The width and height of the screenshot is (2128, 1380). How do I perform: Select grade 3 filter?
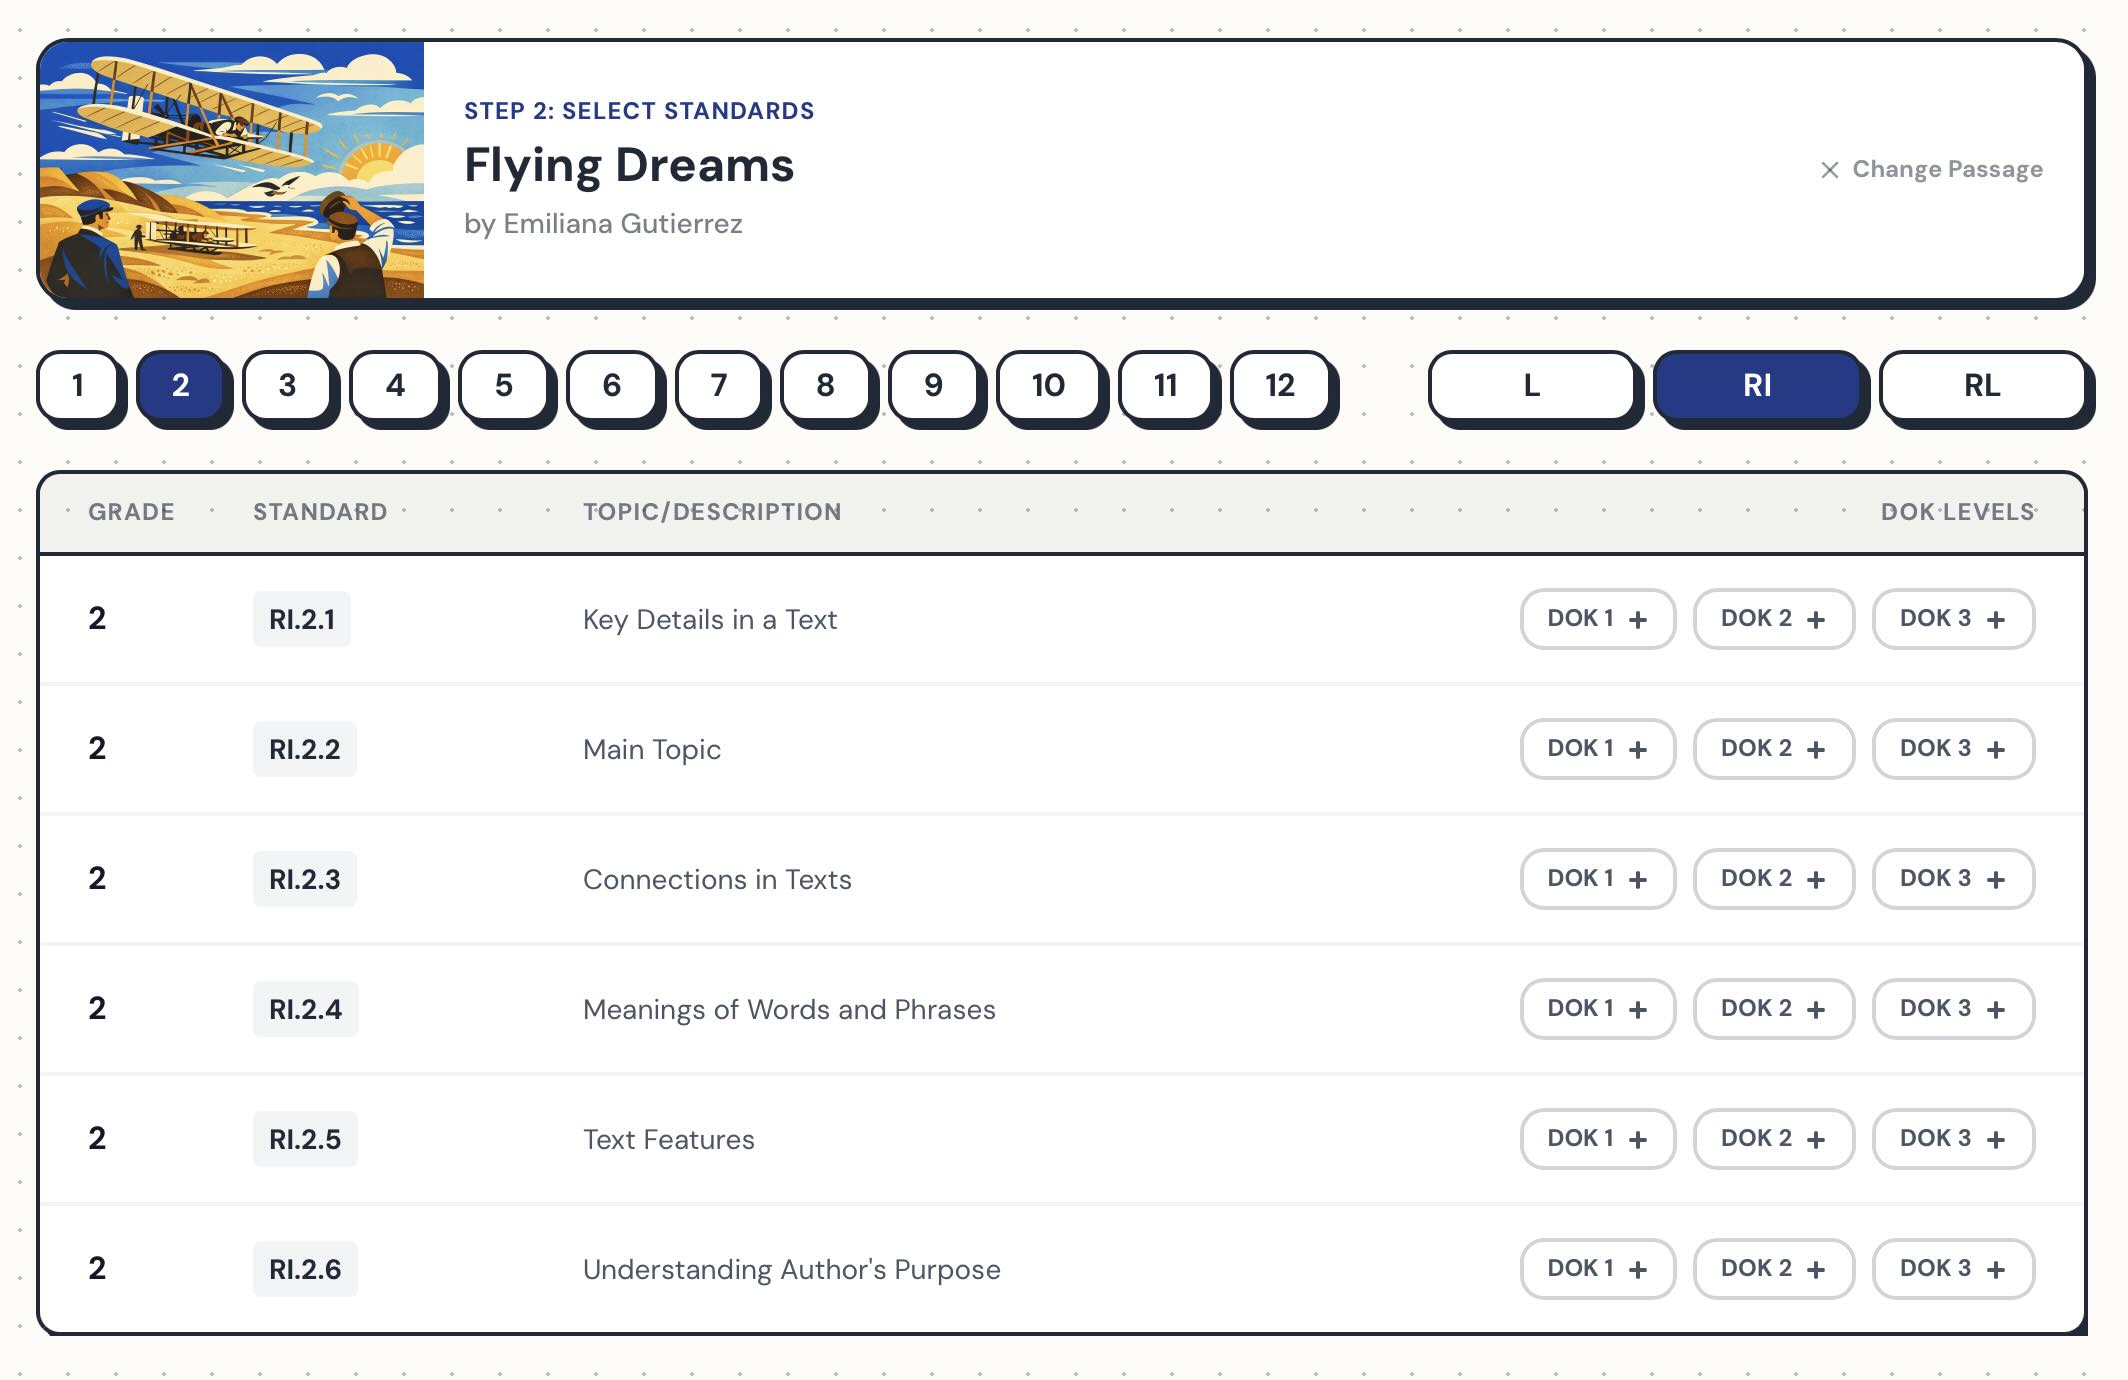(x=288, y=386)
